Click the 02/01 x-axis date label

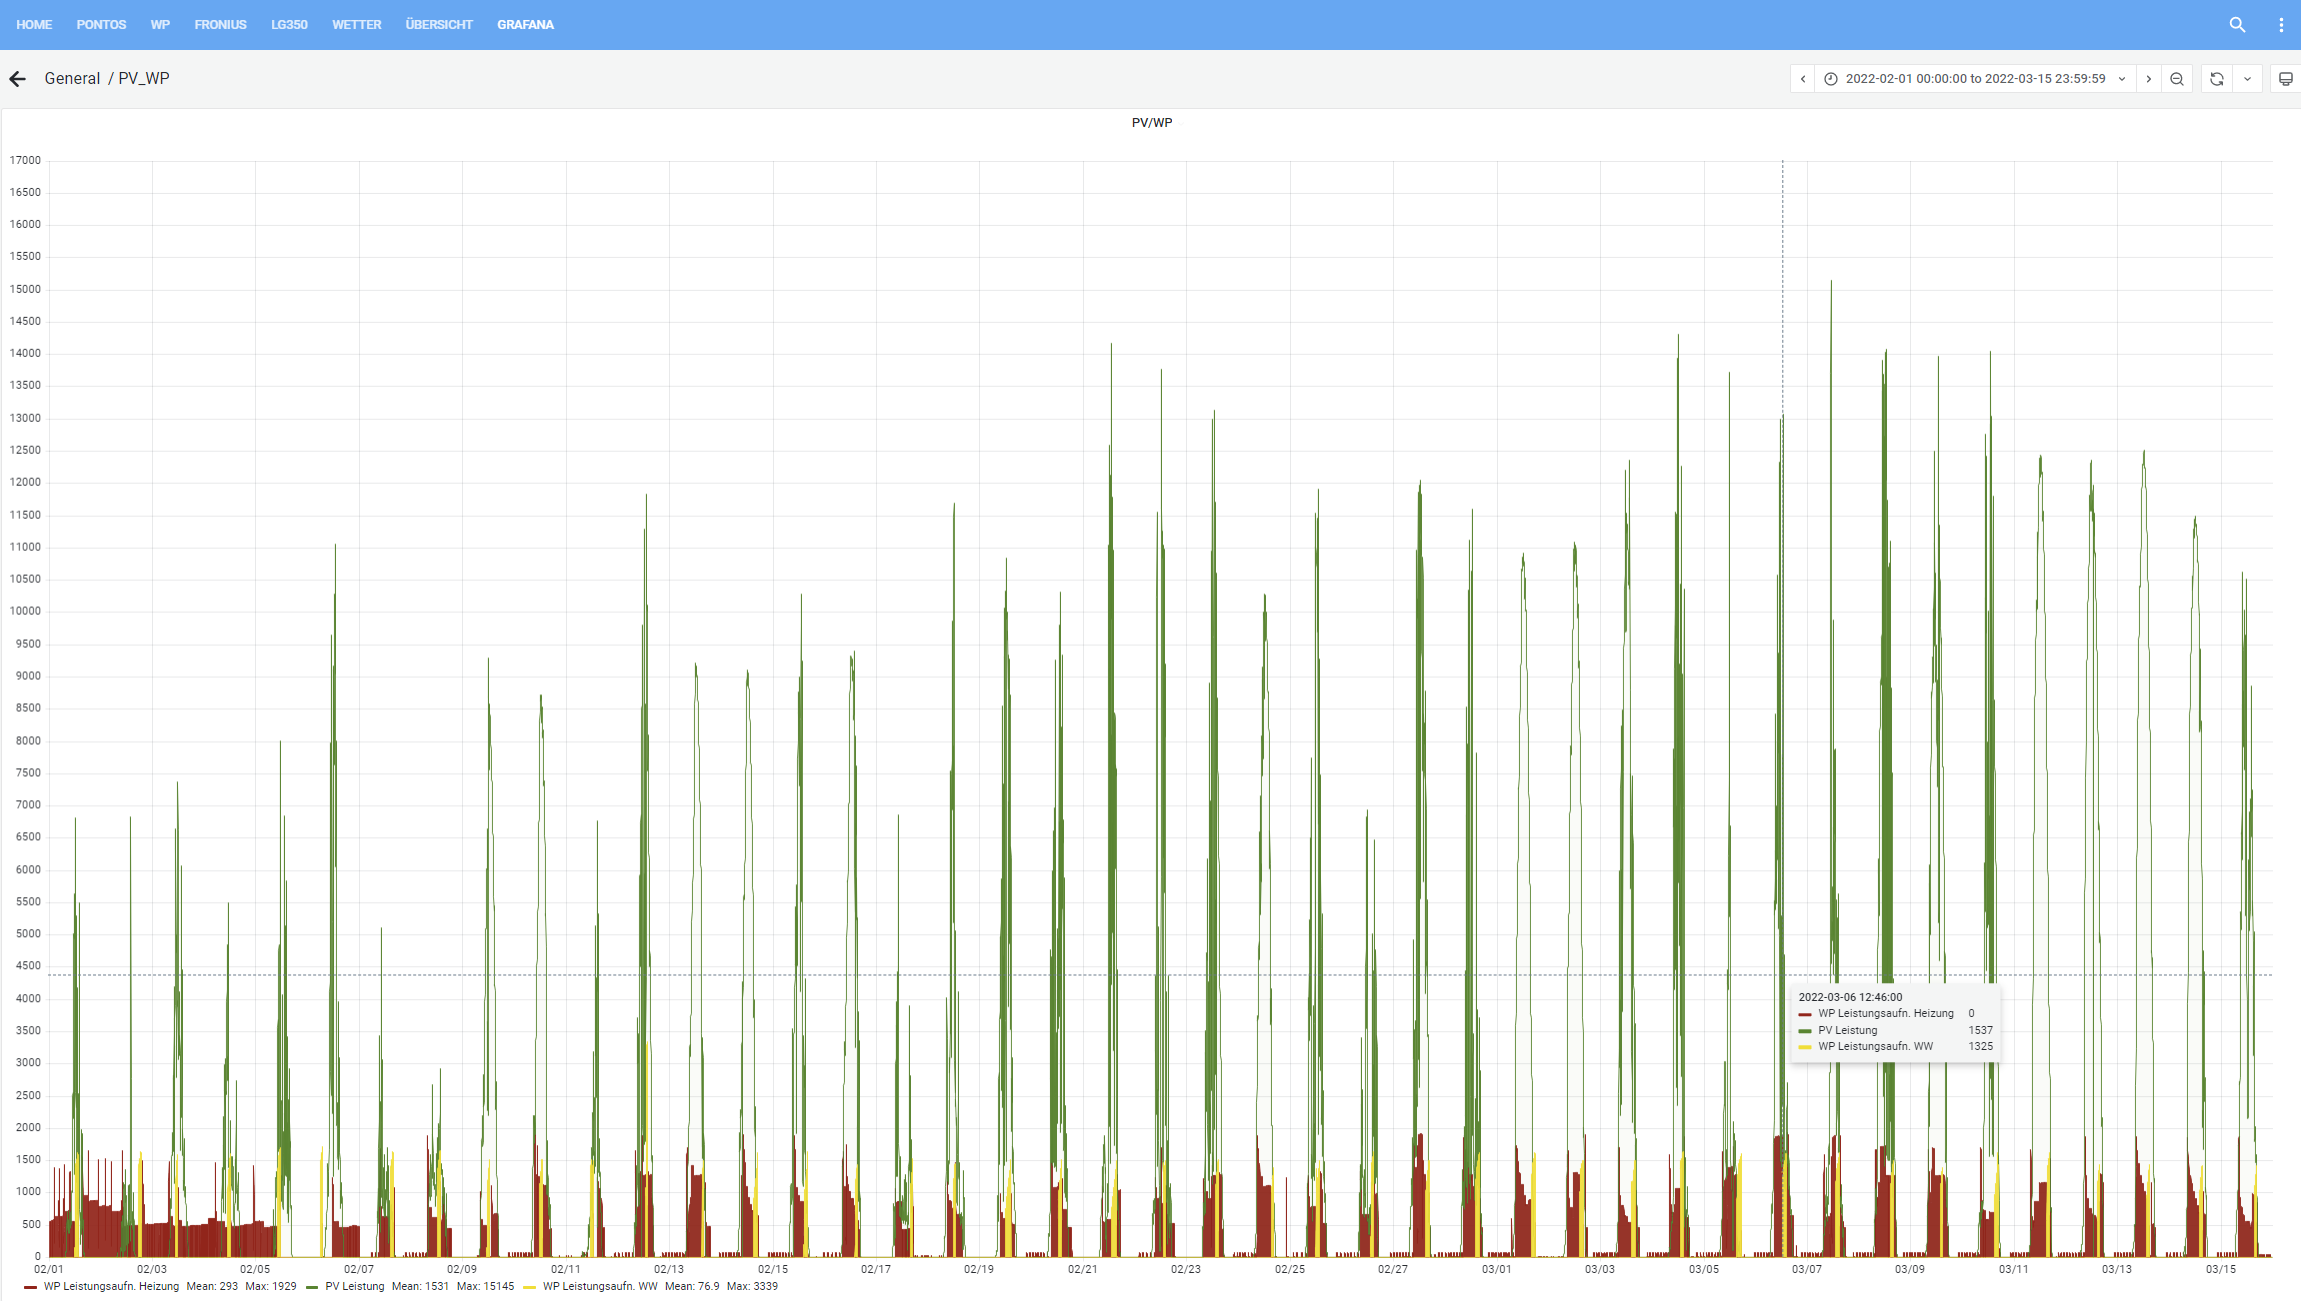click(x=48, y=1270)
